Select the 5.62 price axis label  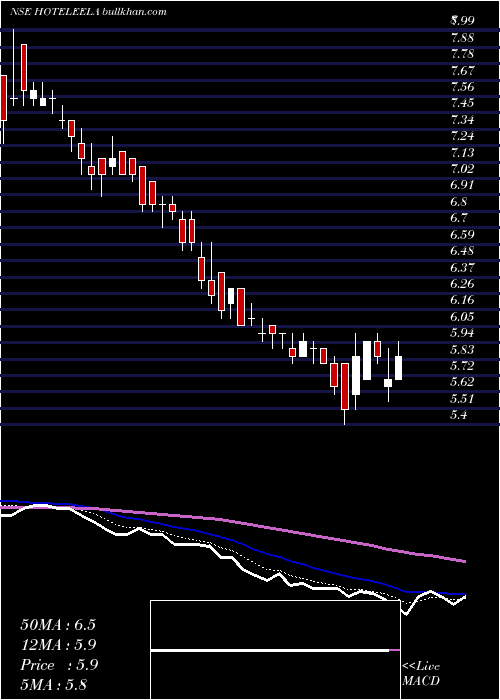pos(462,383)
